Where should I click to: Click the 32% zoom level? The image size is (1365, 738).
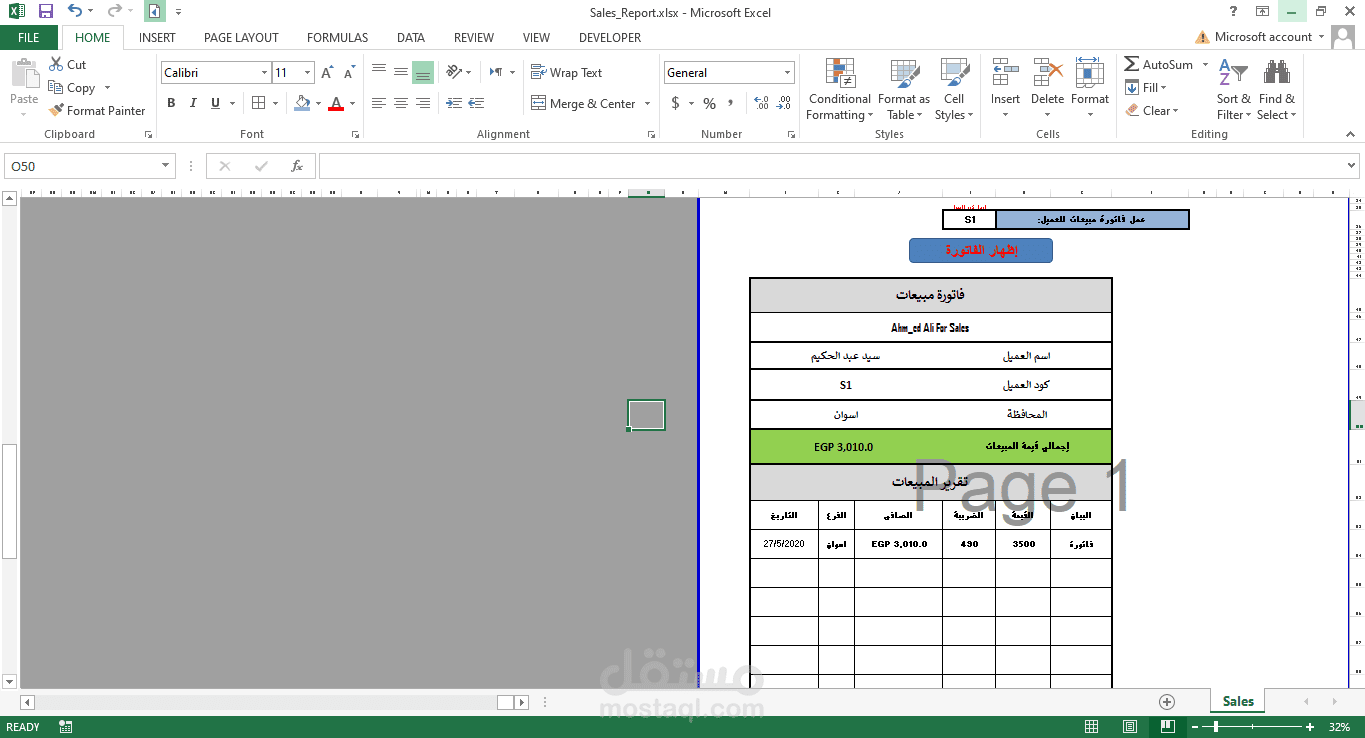1339,727
